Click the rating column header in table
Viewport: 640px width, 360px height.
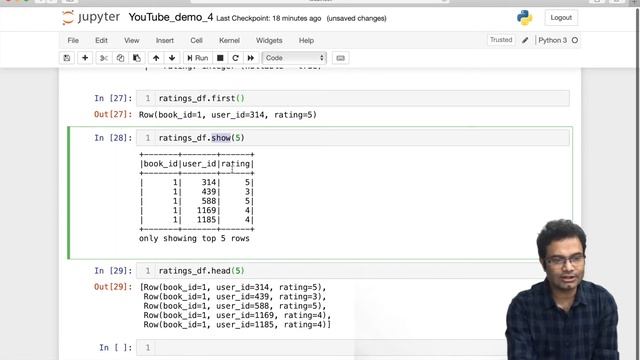point(236,164)
